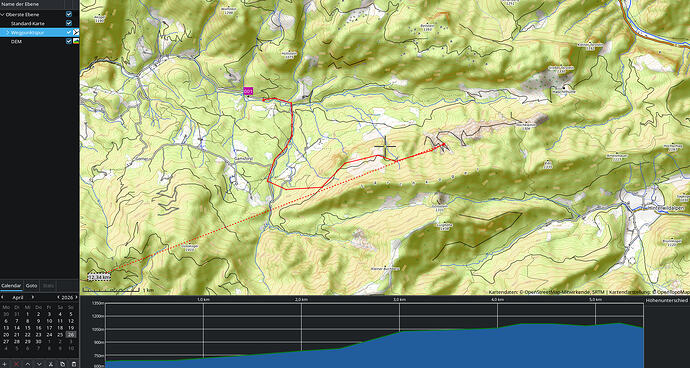Click the 2026 year label
This screenshot has width=690, height=368.
(67, 298)
